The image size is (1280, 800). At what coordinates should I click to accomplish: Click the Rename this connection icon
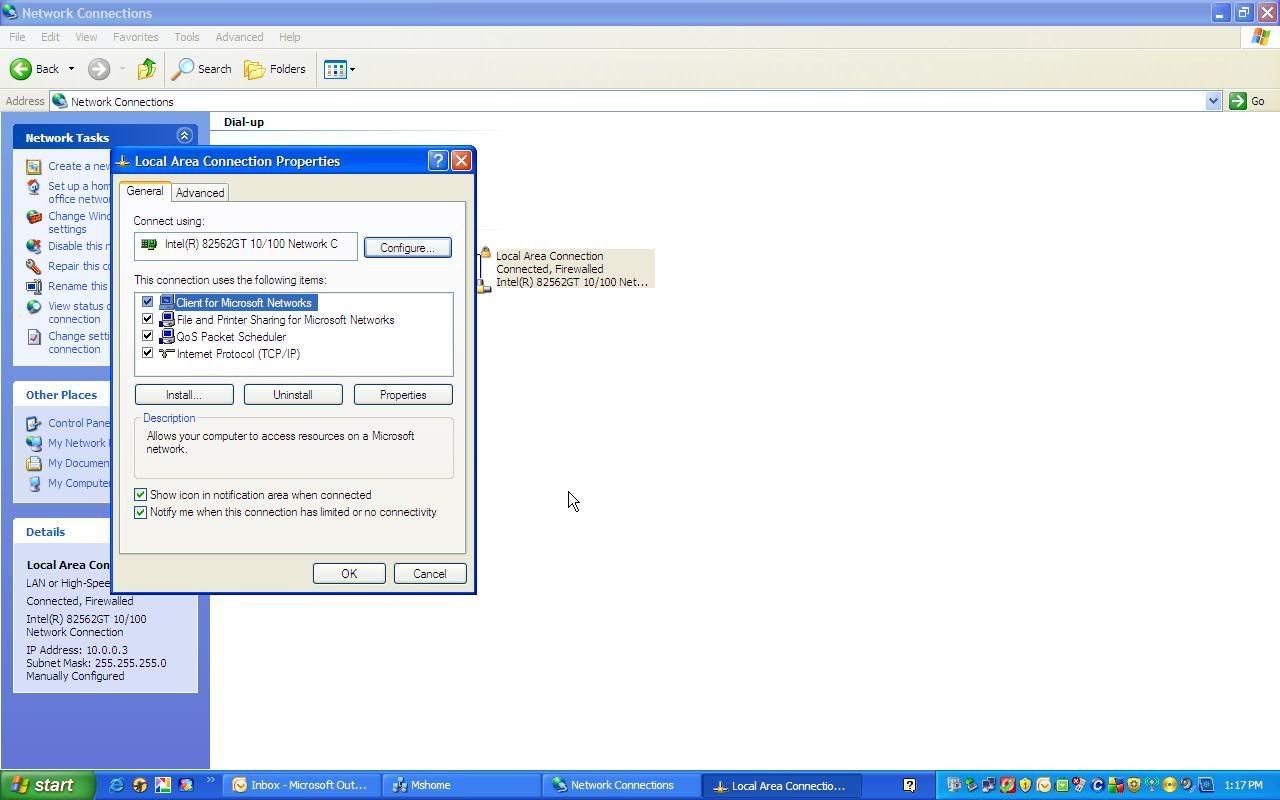click(x=34, y=286)
